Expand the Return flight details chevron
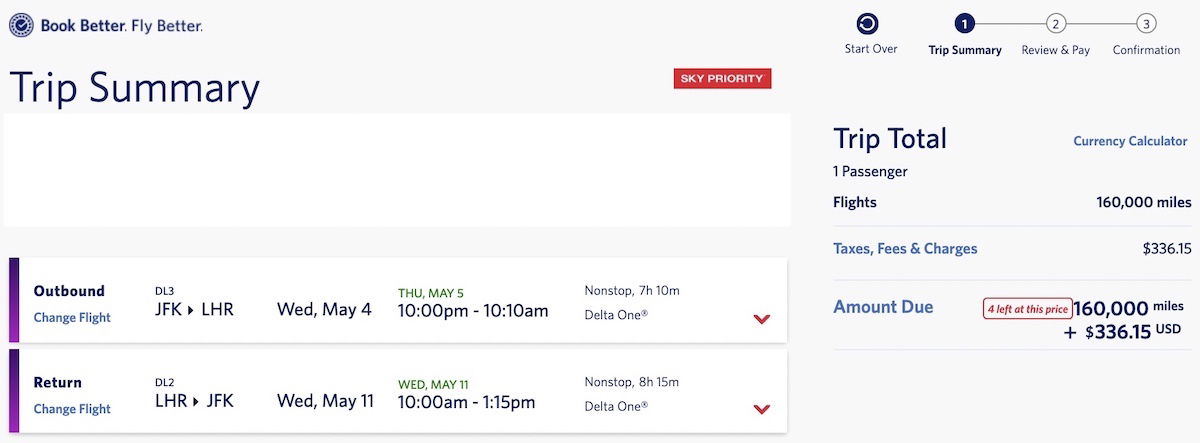1200x443 pixels. click(x=762, y=409)
